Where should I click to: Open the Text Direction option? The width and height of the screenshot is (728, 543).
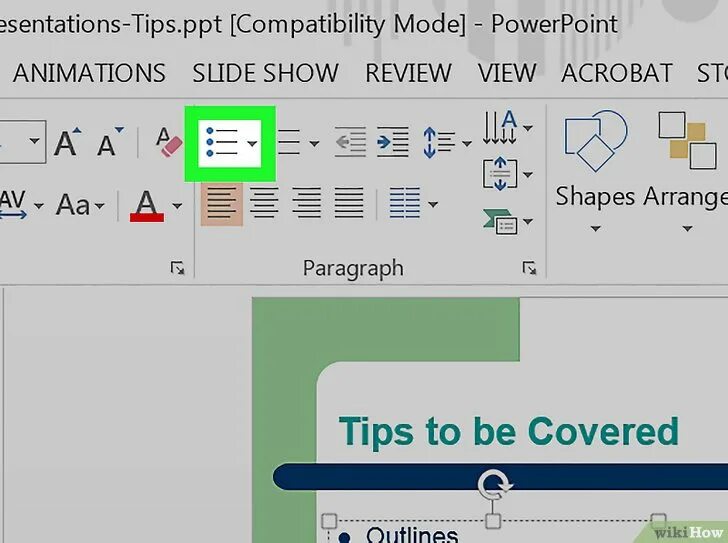(x=500, y=127)
